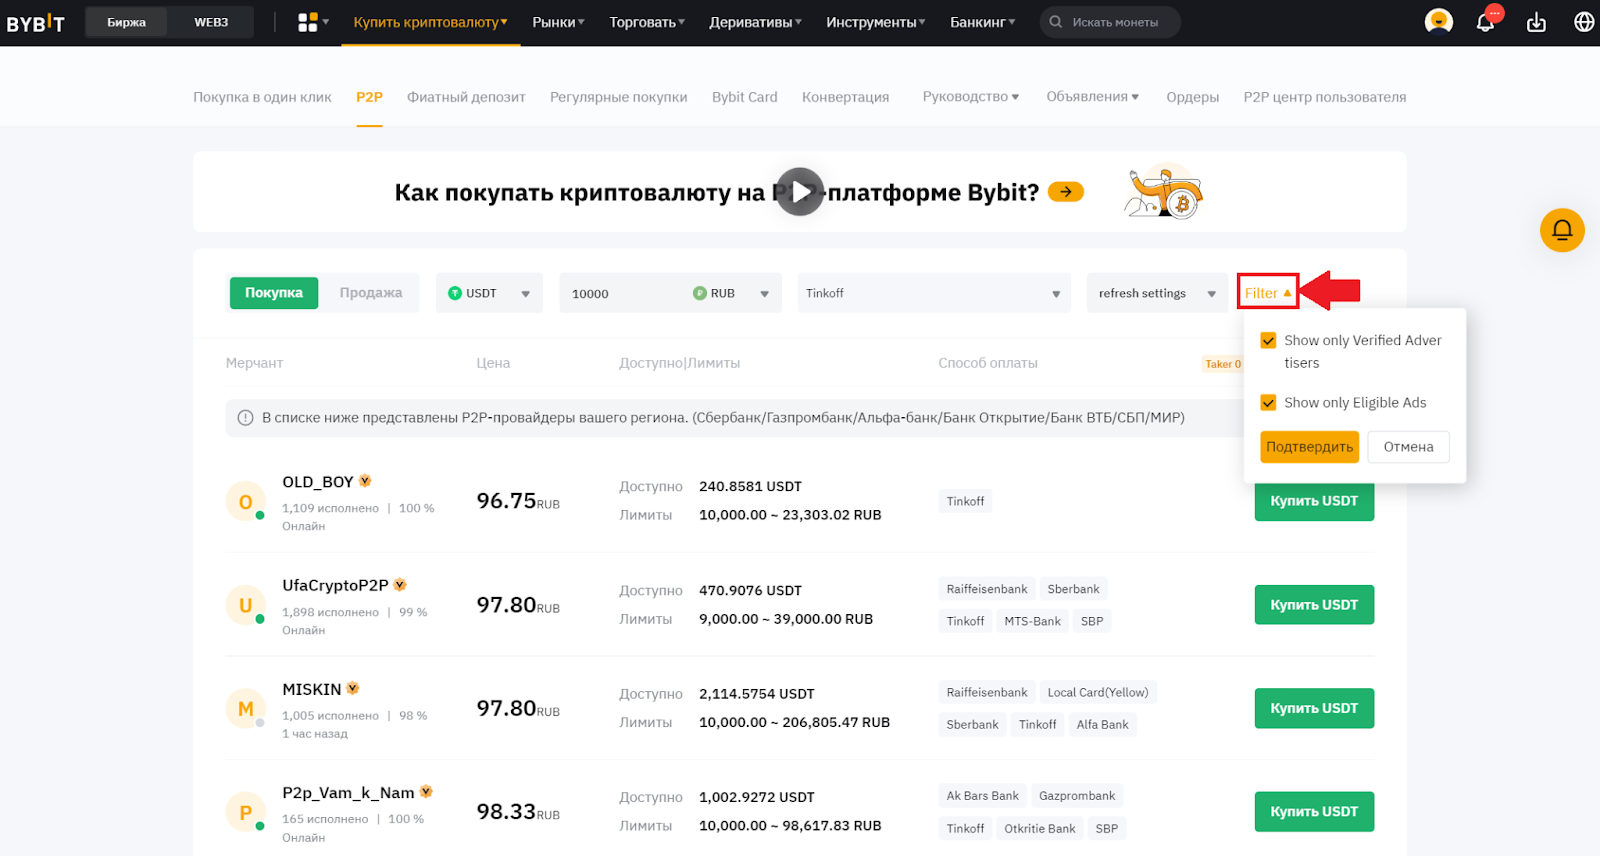Confirm filter with Подтвердить button
Viewport: 1600px width, 856px height.
pyautogui.click(x=1310, y=447)
